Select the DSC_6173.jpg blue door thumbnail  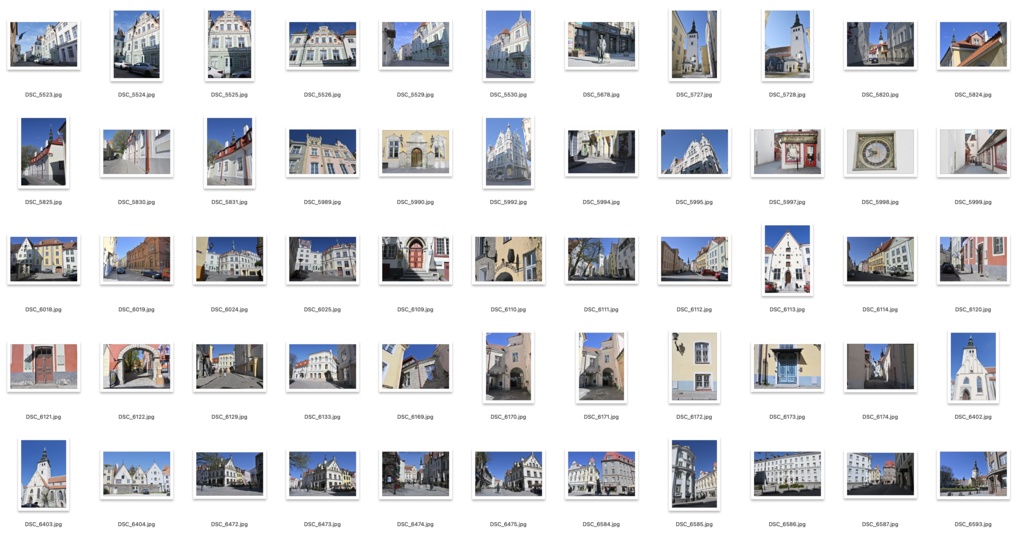[x=787, y=367]
